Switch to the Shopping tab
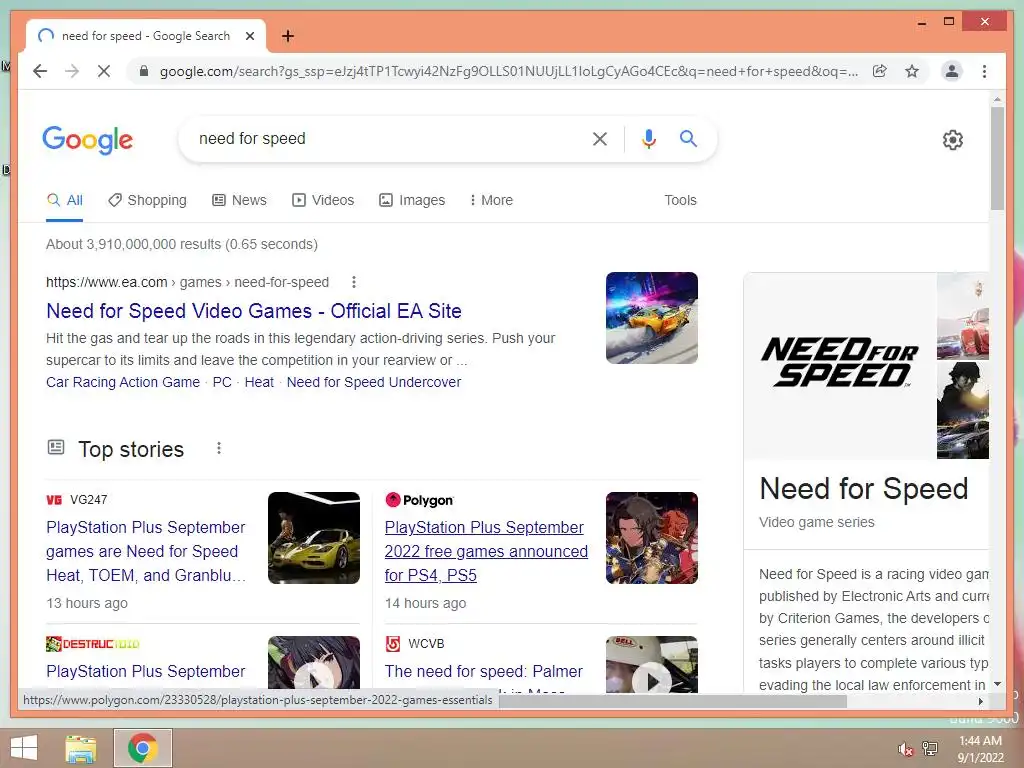The height and width of the screenshot is (768, 1024). 148,200
